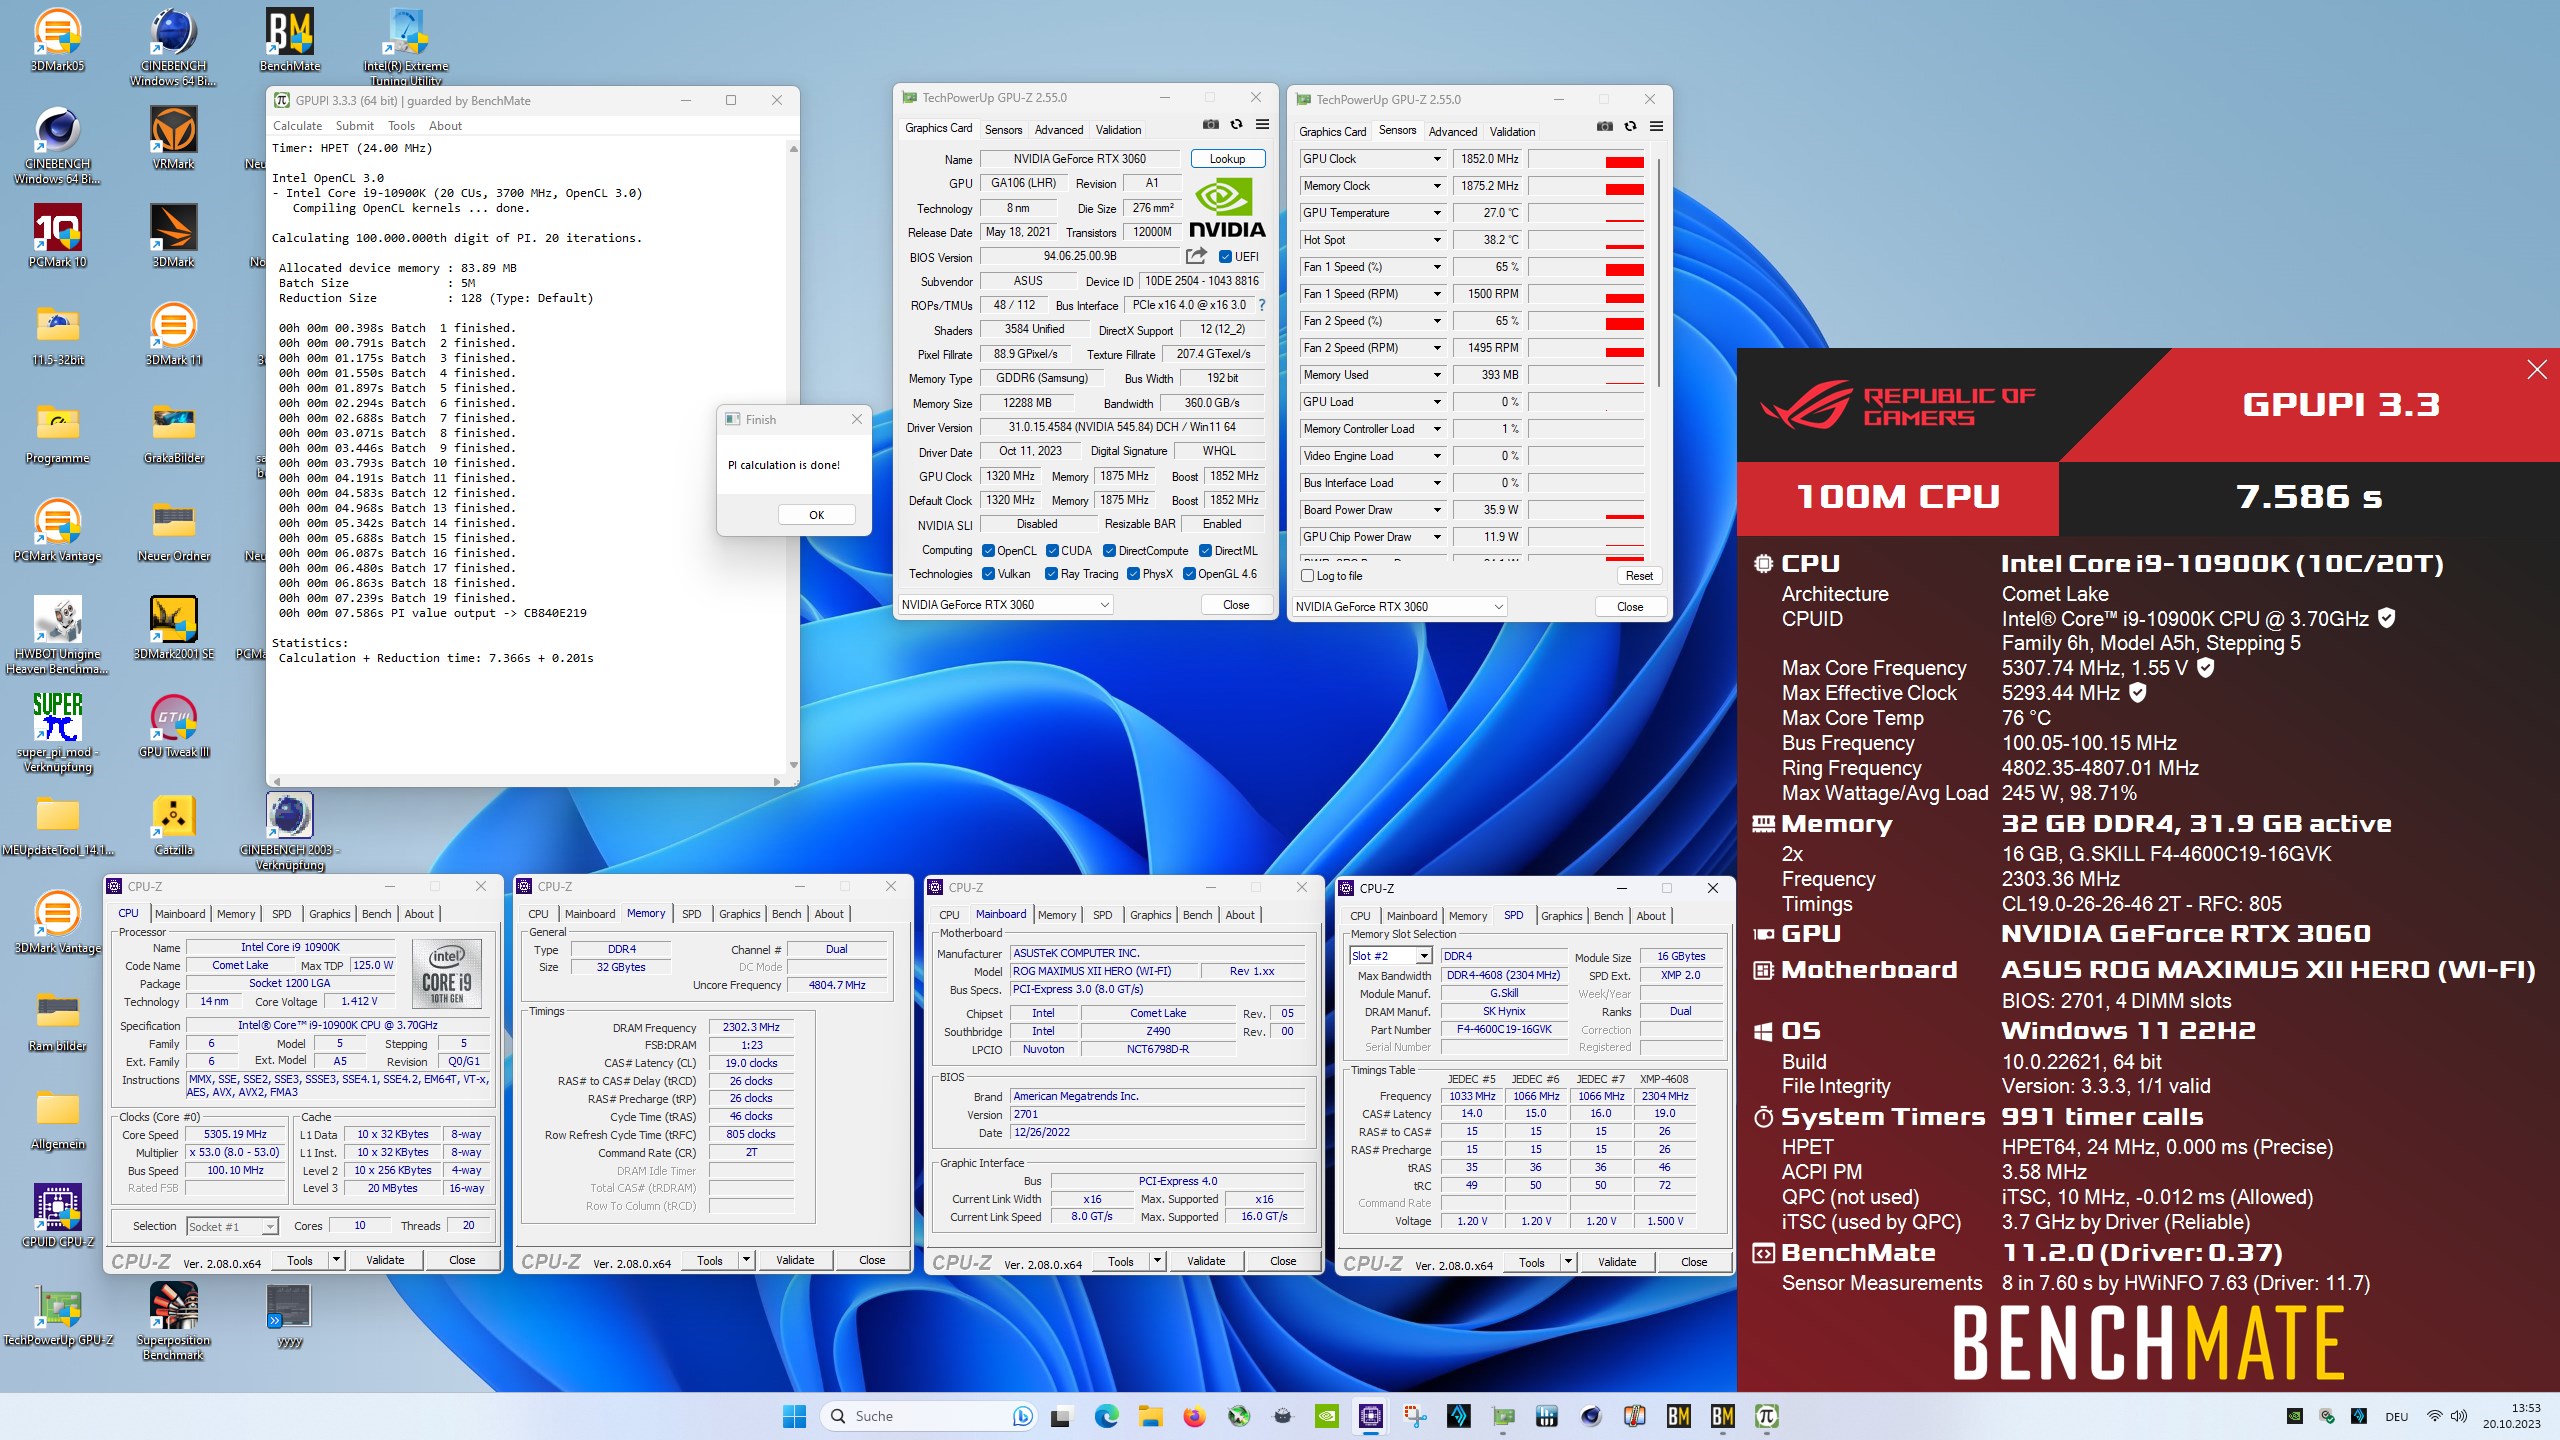Open the Slot #2 dropdown in CPU-Z SPD
The width and height of the screenshot is (2560, 1440).
(1390, 956)
